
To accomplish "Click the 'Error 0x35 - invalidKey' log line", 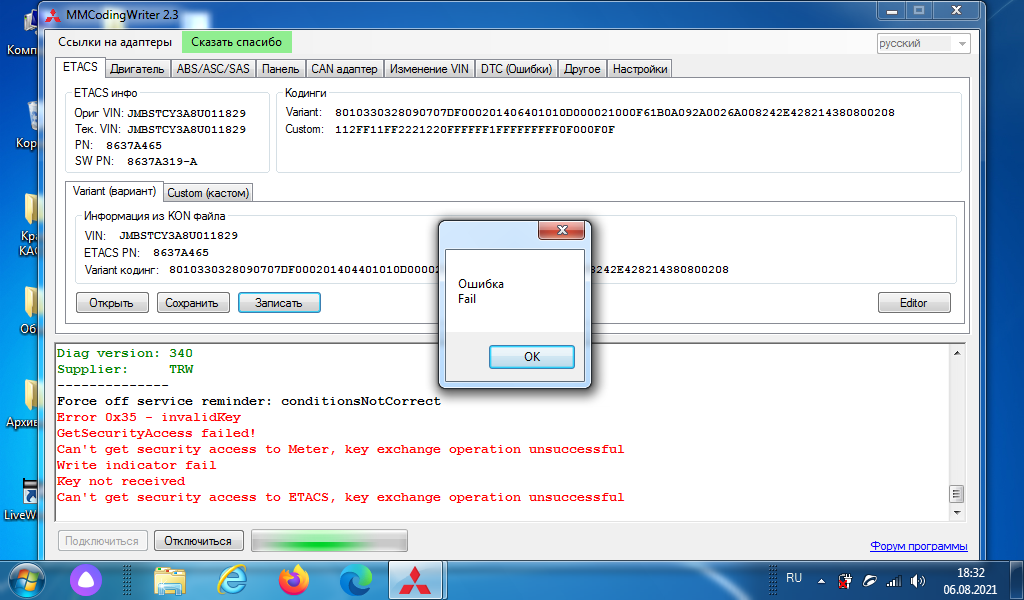I will click(x=149, y=417).
